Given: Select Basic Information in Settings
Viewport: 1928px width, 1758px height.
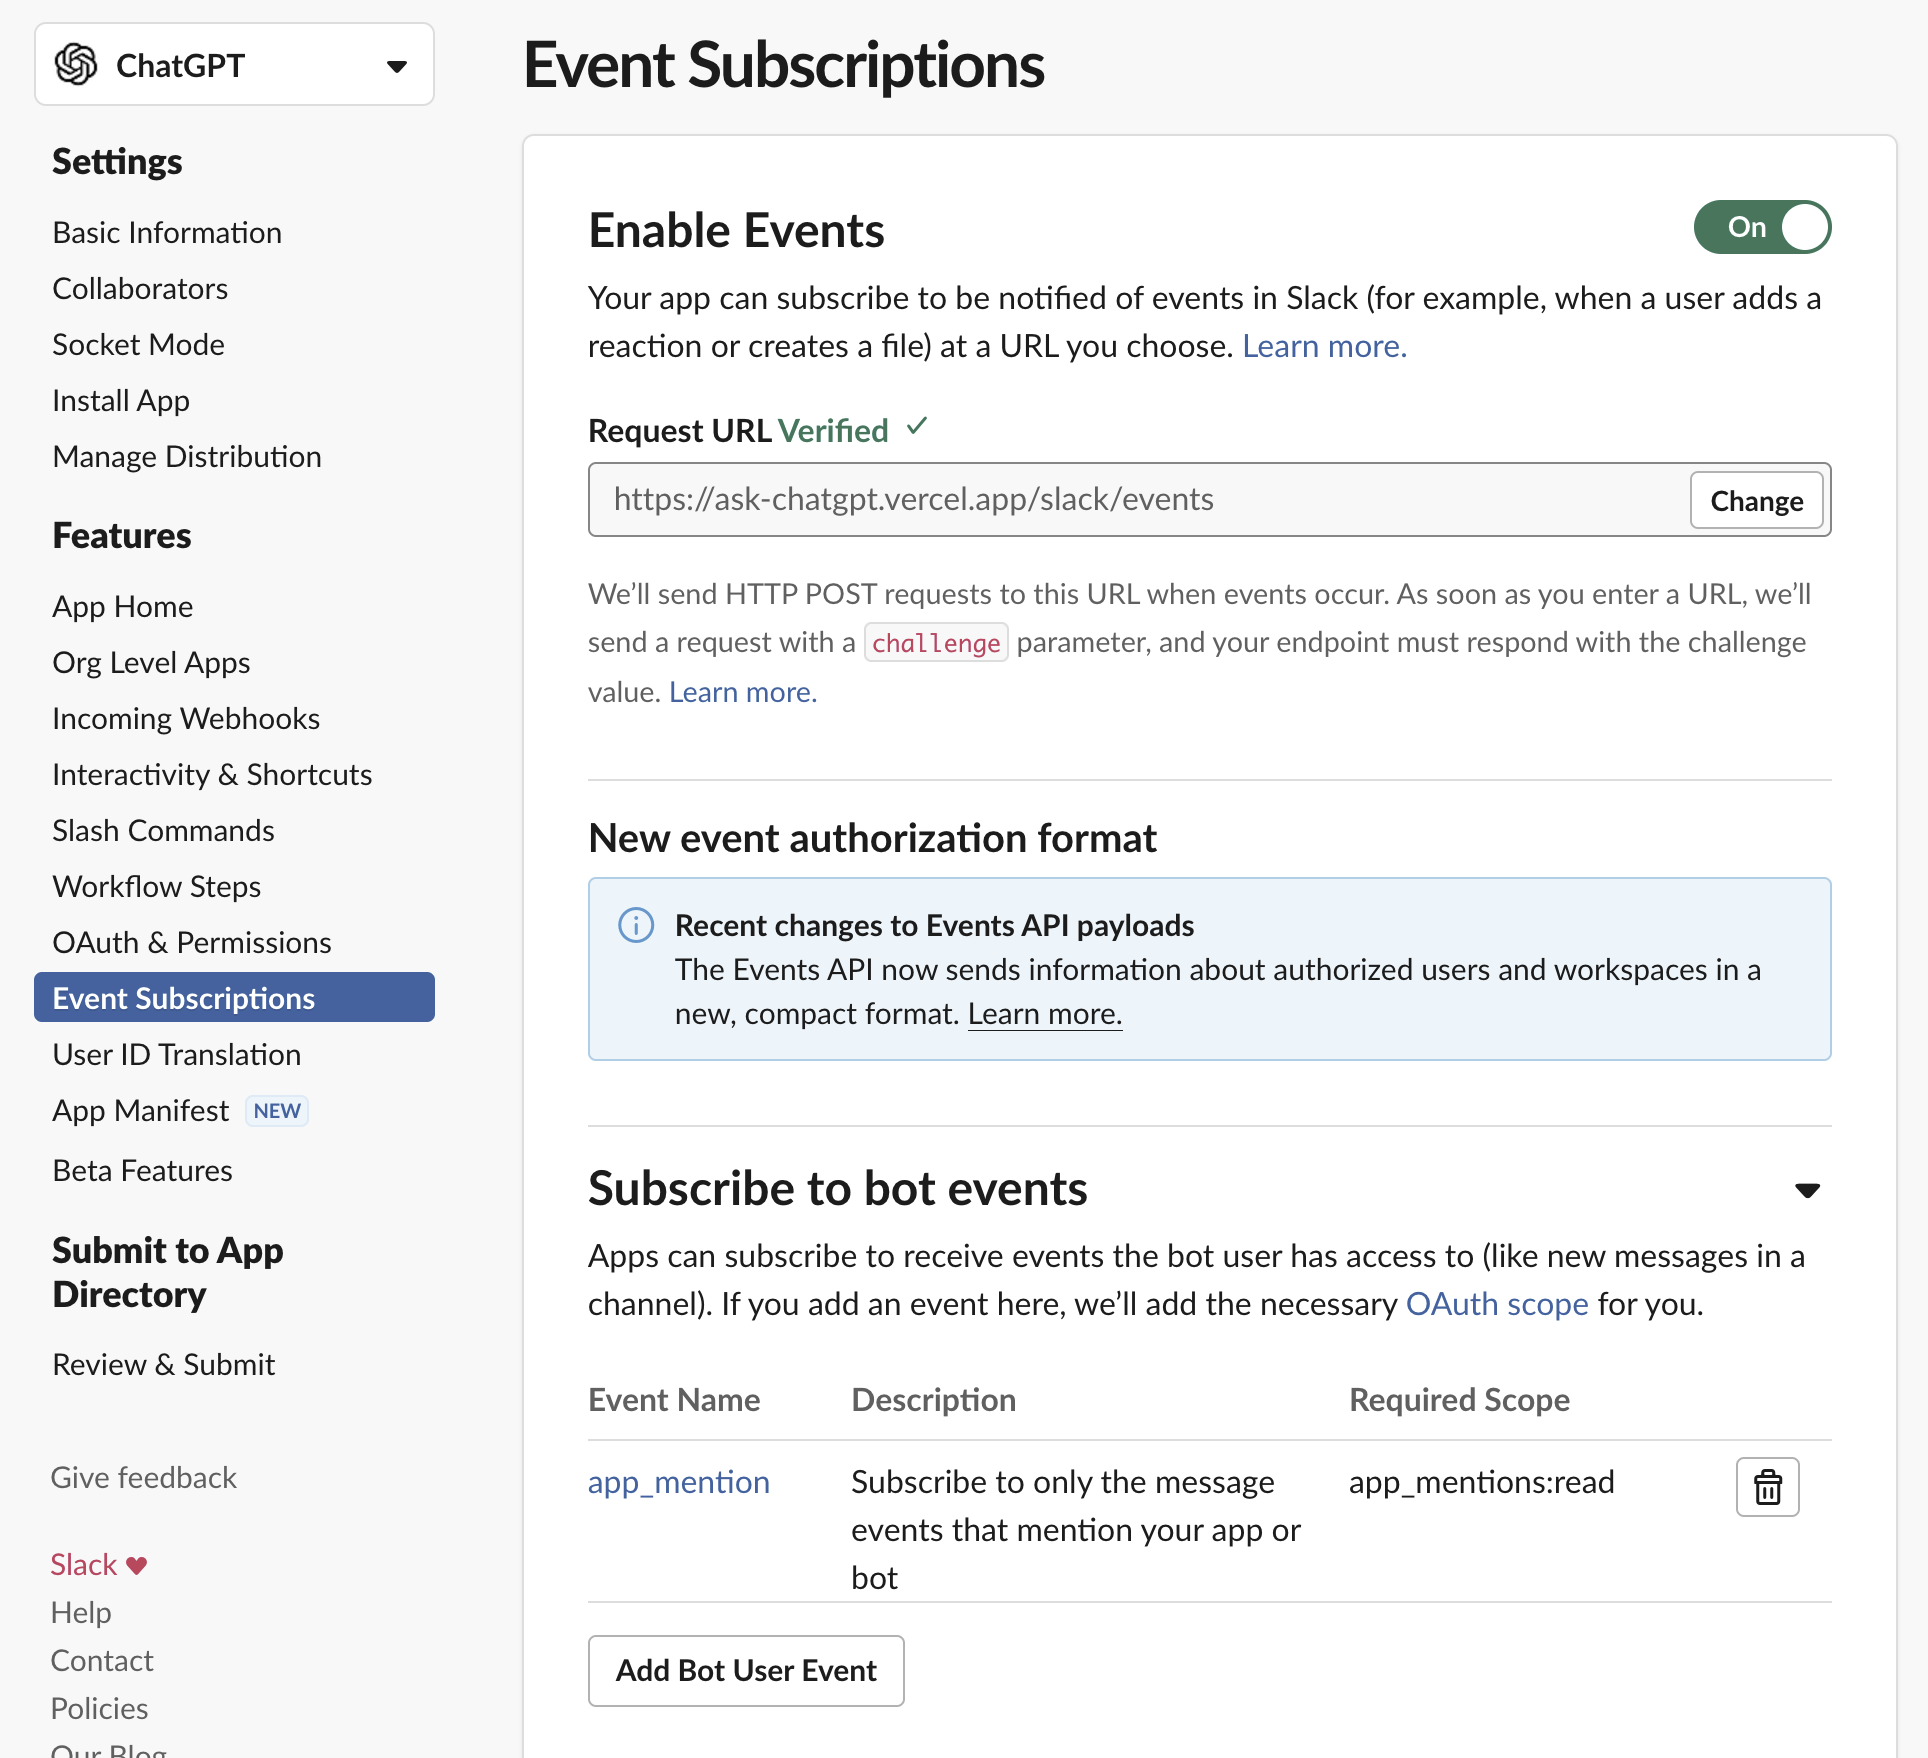Looking at the screenshot, I should click(x=167, y=232).
